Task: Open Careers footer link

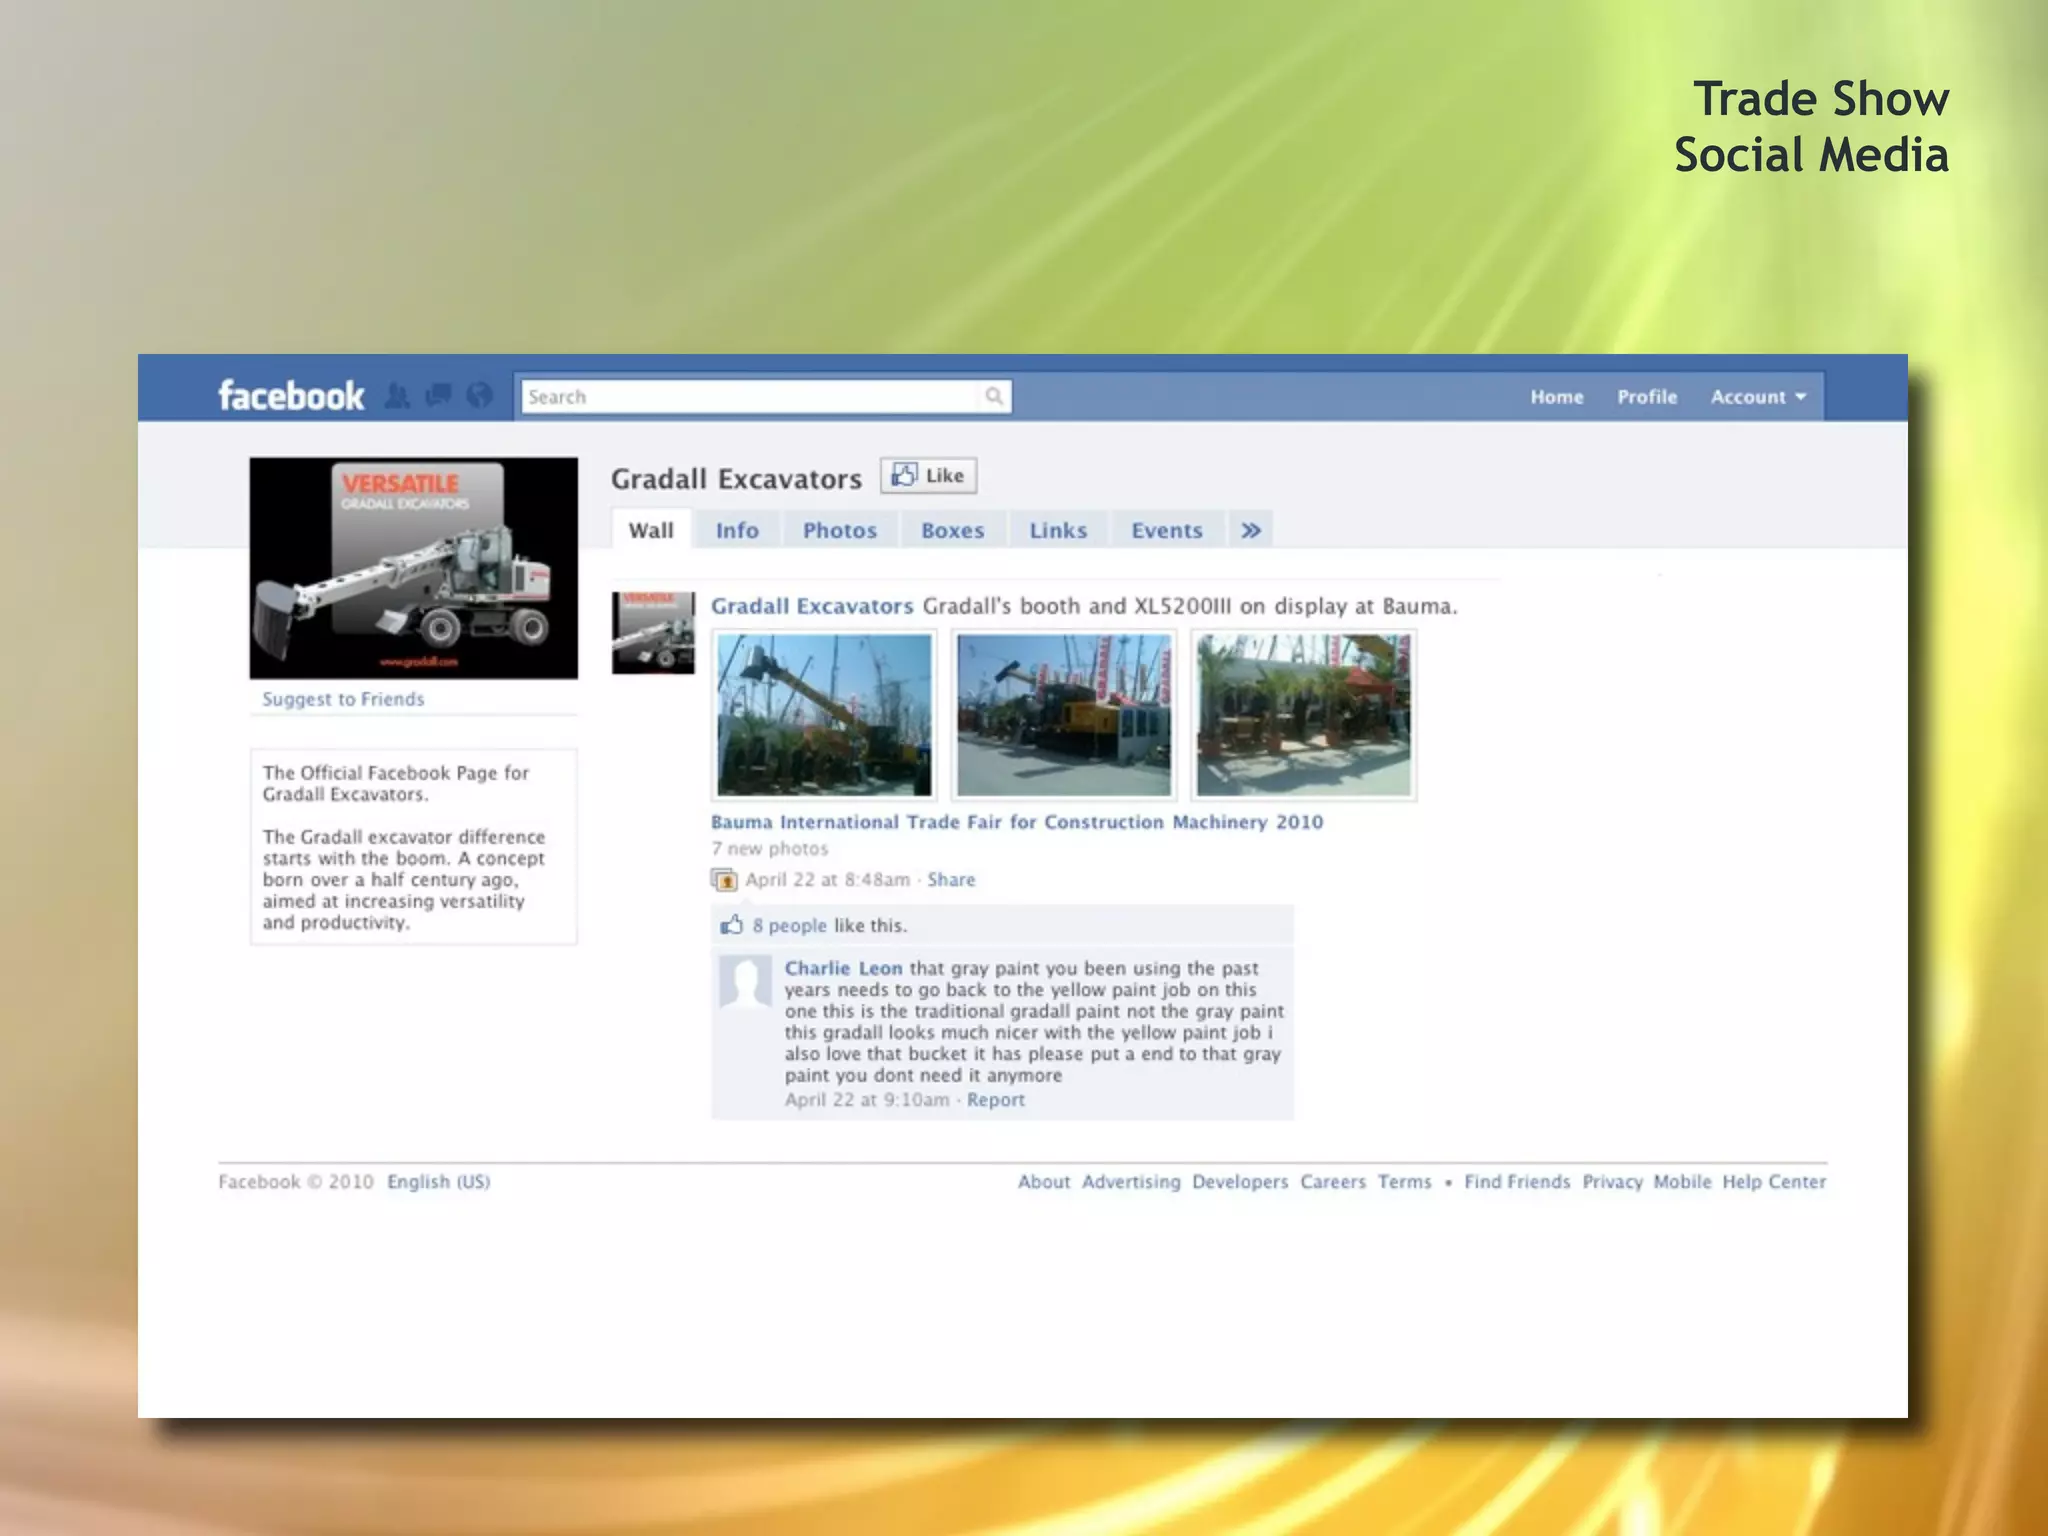Action: (1333, 1182)
